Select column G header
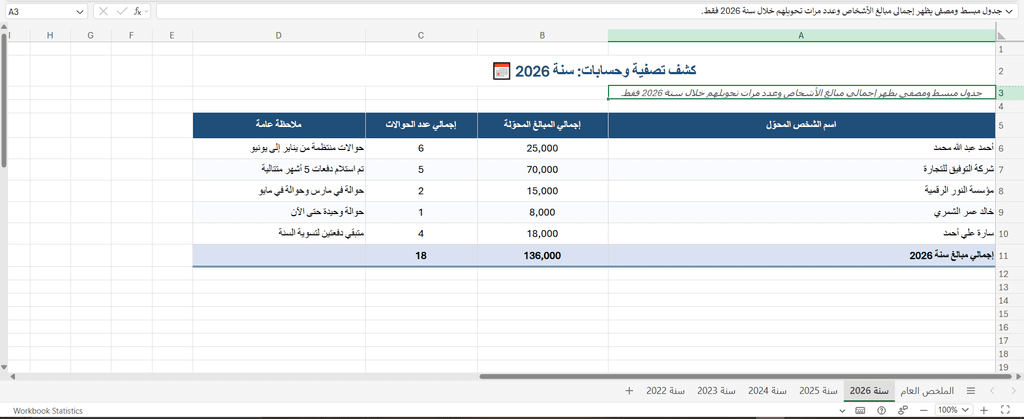Screen dimensions: 1024x419 point(90,36)
